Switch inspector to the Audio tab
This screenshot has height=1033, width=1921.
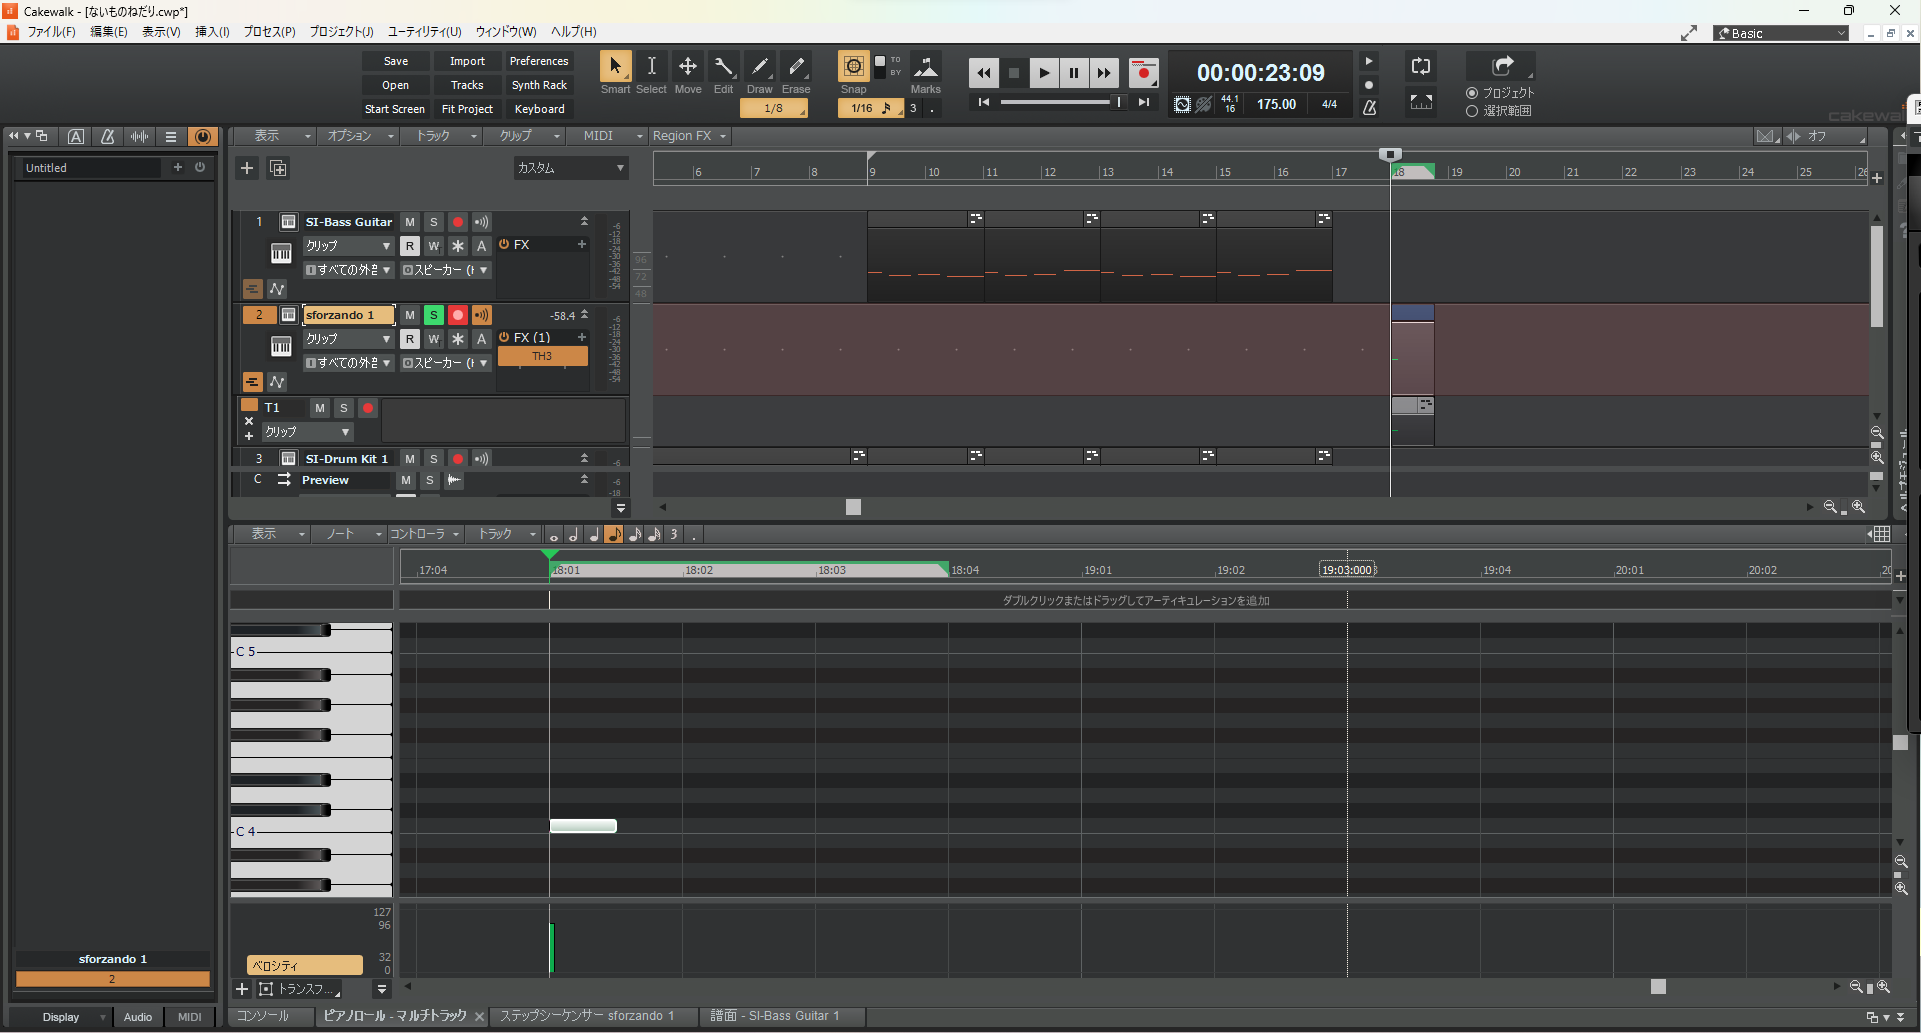click(138, 1017)
